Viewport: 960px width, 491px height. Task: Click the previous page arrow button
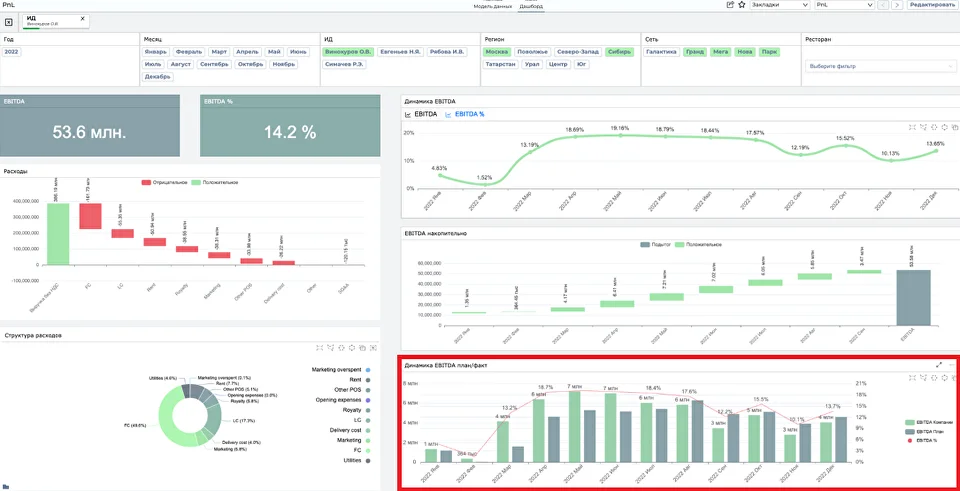pos(883,5)
